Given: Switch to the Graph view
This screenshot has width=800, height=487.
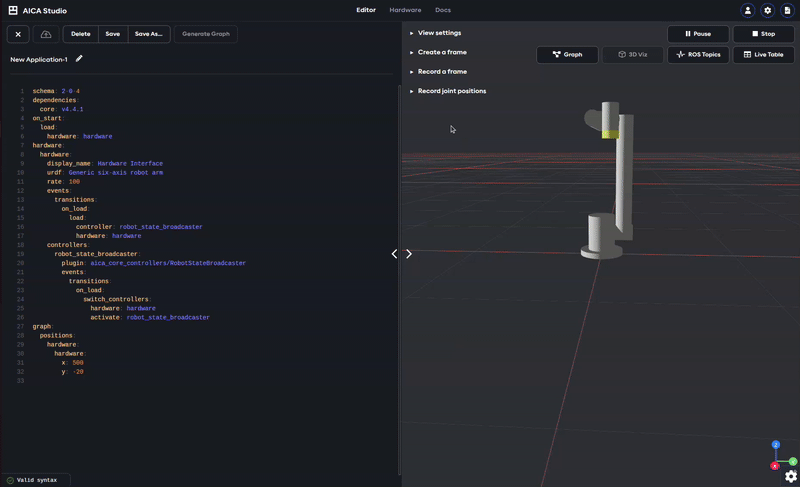Looking at the screenshot, I should click(567, 55).
